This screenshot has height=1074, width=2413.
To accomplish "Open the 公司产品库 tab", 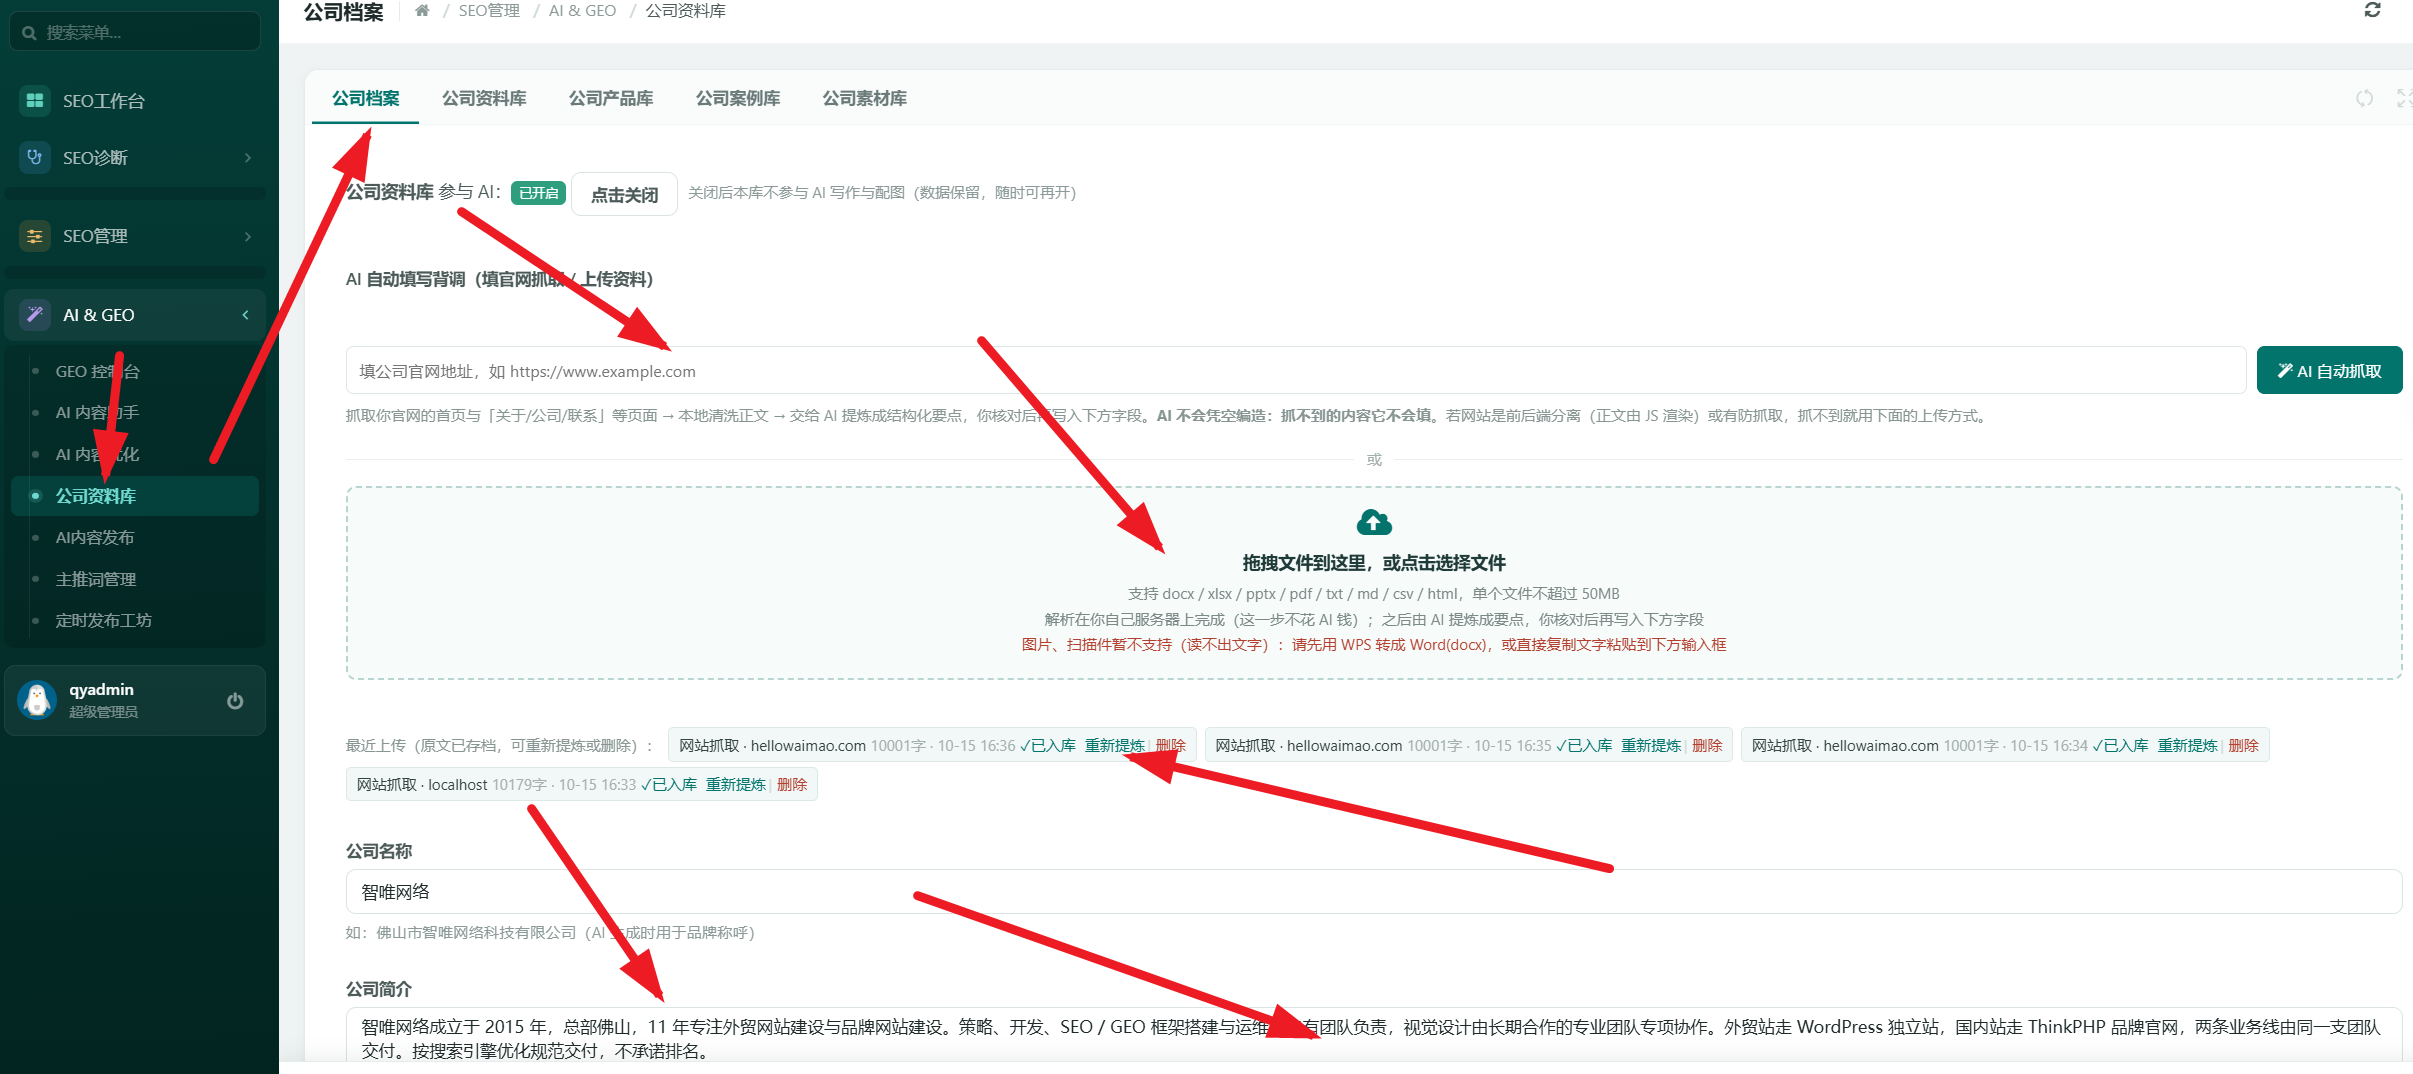I will tap(611, 98).
